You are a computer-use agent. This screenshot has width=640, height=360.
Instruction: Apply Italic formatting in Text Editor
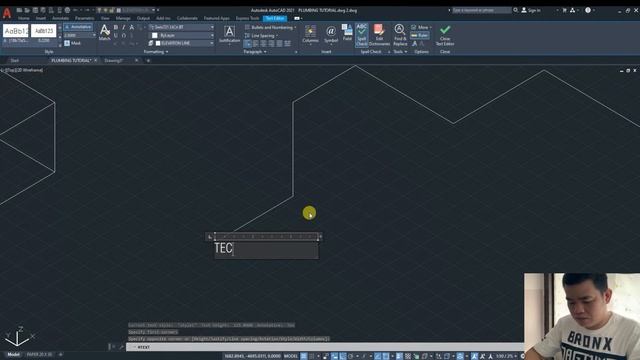coord(124,27)
